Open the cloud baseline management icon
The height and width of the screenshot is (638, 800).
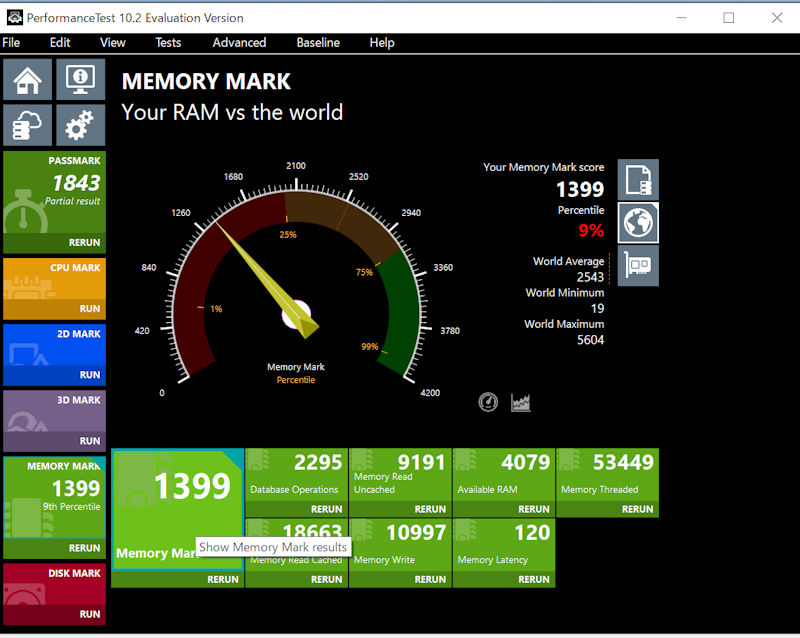coord(28,126)
